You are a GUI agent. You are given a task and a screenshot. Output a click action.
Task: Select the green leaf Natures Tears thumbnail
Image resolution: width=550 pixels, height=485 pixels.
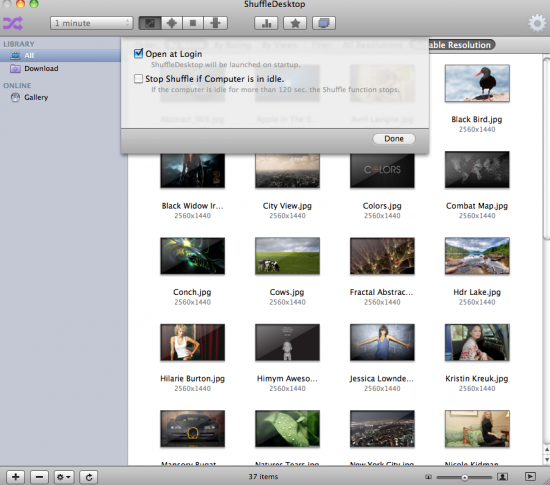tap(287, 429)
